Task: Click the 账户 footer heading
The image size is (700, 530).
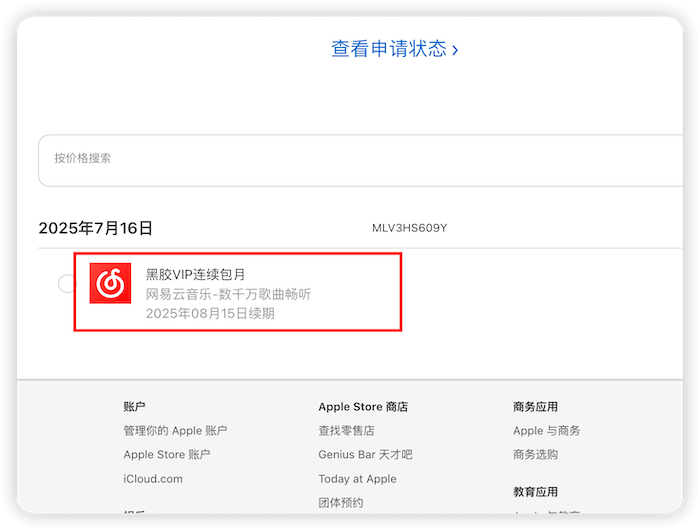Action: (x=134, y=406)
